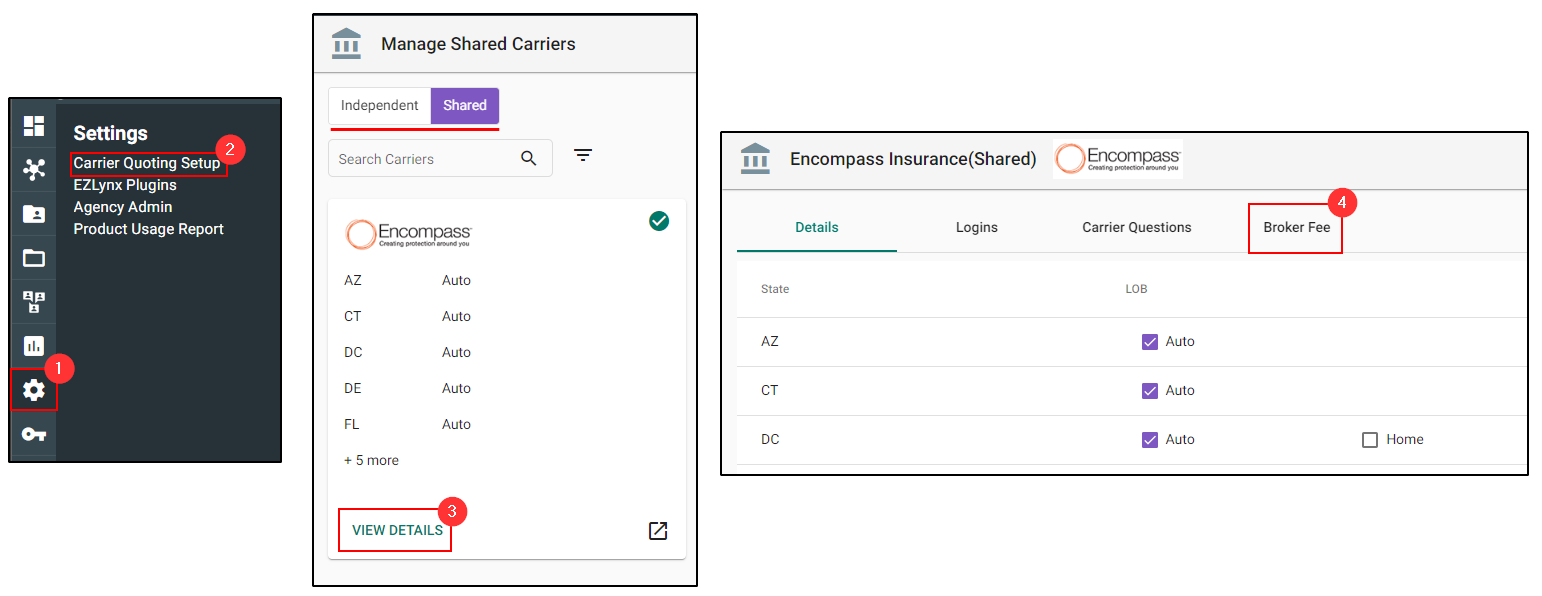Switch to the Details tab
Screen dimensions: 1542x596
[817, 227]
